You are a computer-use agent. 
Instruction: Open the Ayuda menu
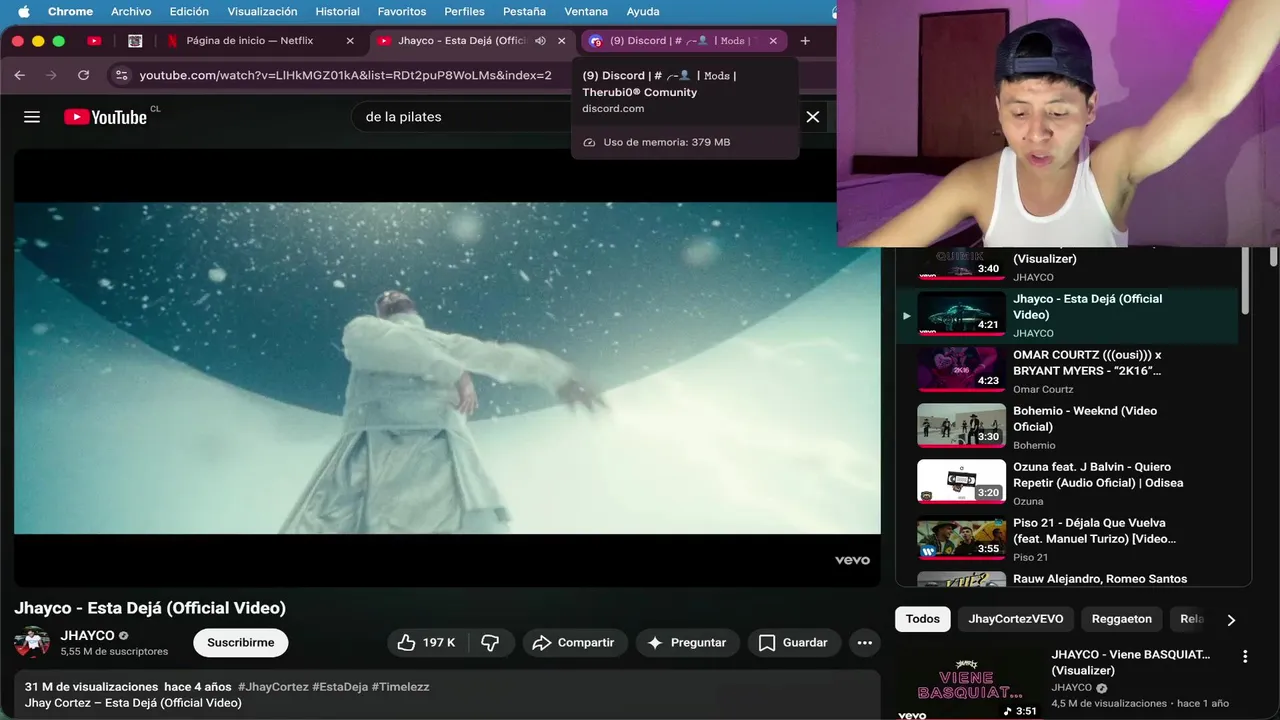[x=642, y=11]
